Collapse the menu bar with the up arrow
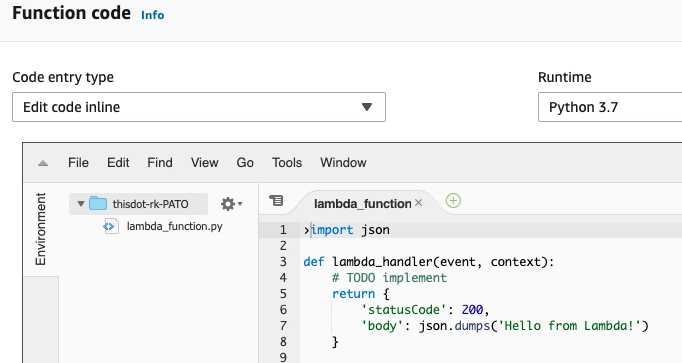The width and height of the screenshot is (682, 363). (43, 163)
